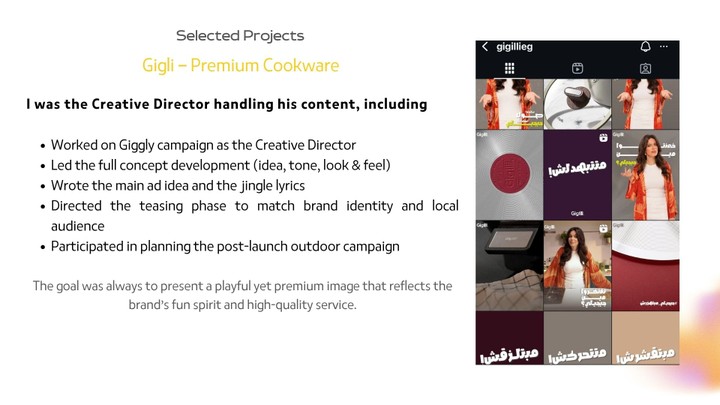Click the gigillieg profile username
Screen dimensions: 720x405
(x=514, y=47)
